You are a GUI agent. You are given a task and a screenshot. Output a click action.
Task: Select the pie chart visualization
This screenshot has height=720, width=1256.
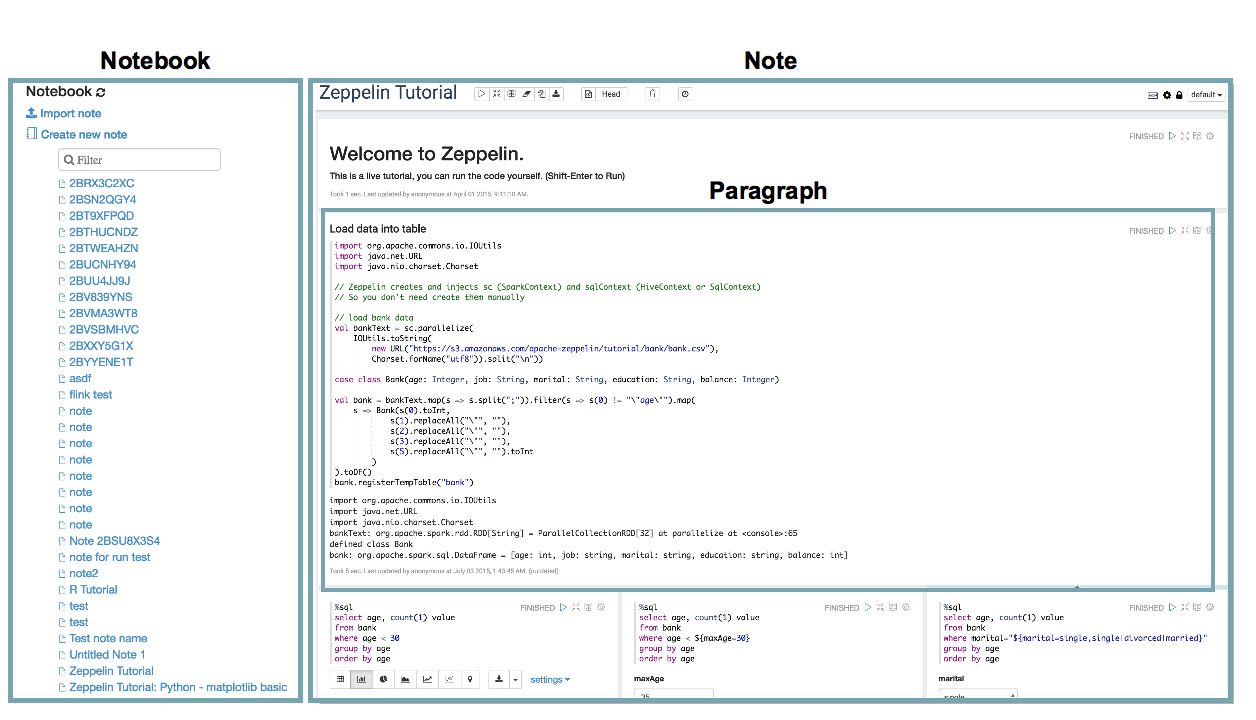pyautogui.click(x=384, y=680)
